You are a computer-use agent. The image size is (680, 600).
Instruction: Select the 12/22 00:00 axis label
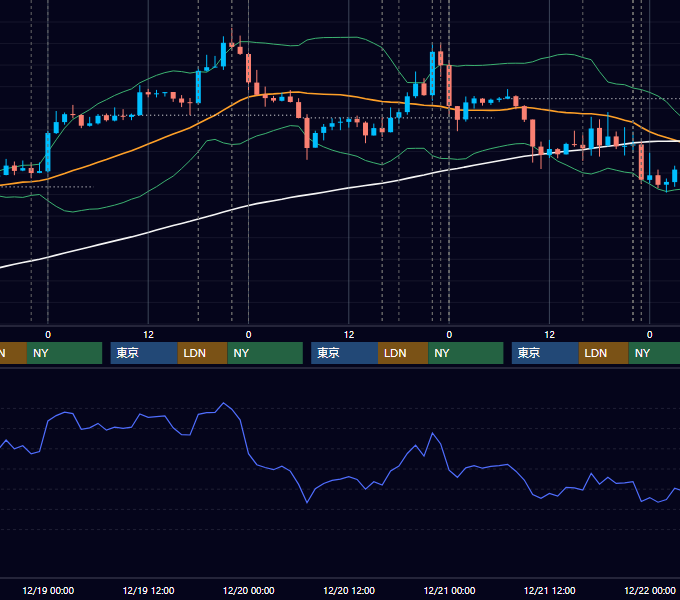click(650, 590)
